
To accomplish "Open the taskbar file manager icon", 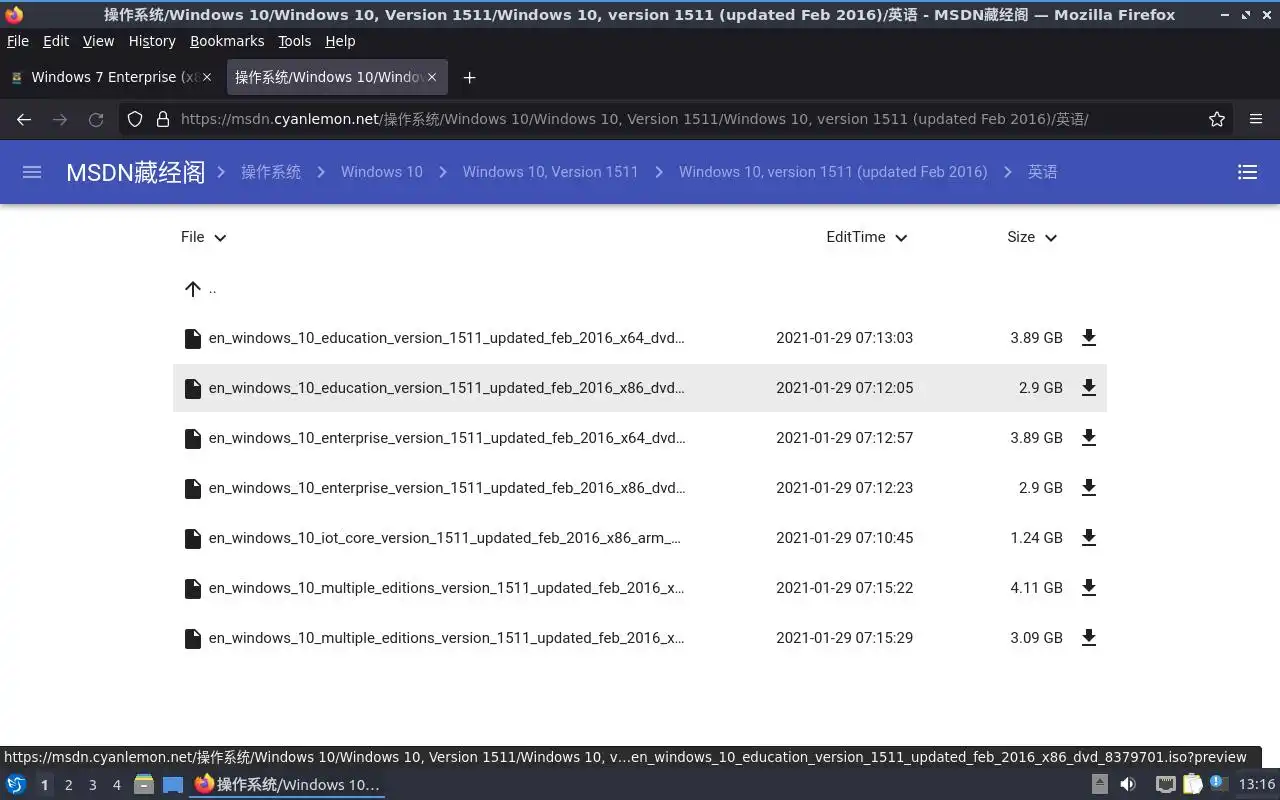I will click(x=143, y=784).
